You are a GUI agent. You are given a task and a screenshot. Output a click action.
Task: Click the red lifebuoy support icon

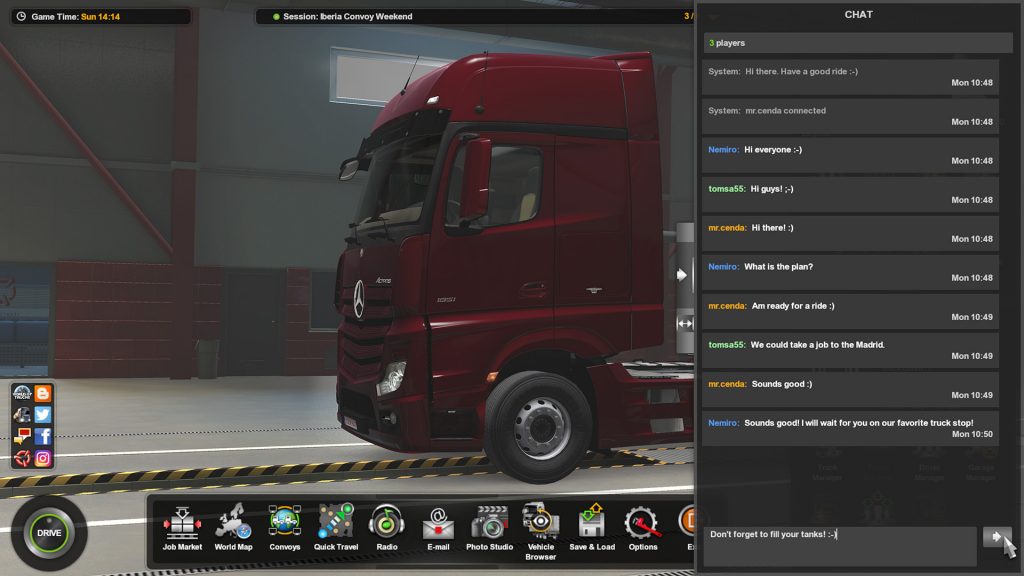[22, 458]
